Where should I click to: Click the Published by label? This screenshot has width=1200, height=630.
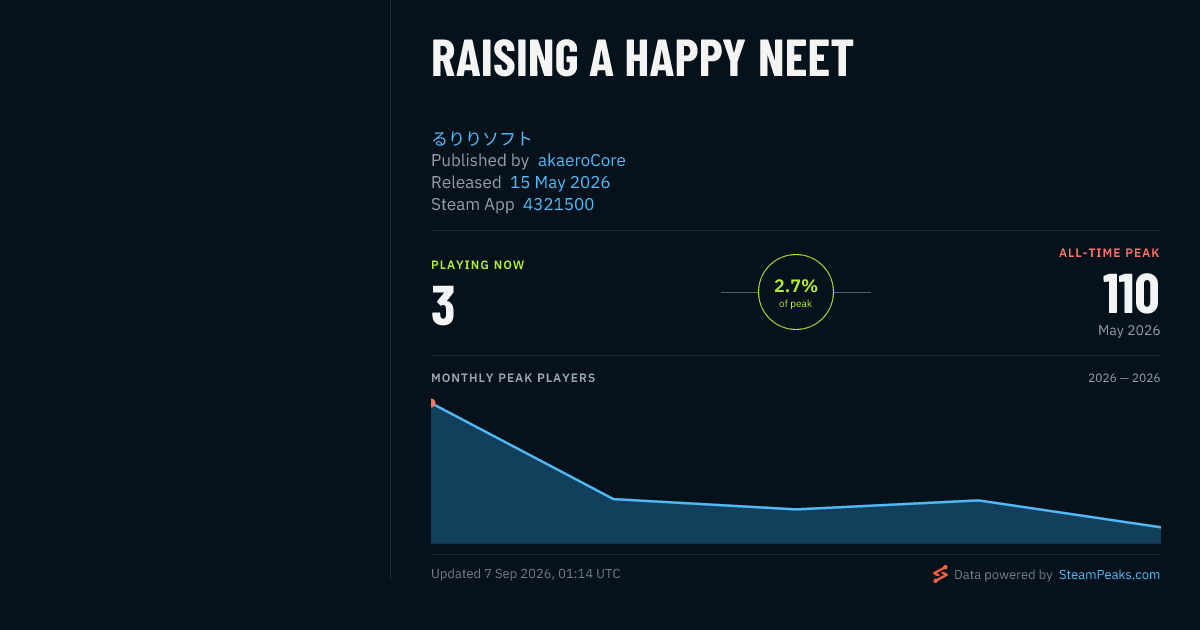click(480, 160)
